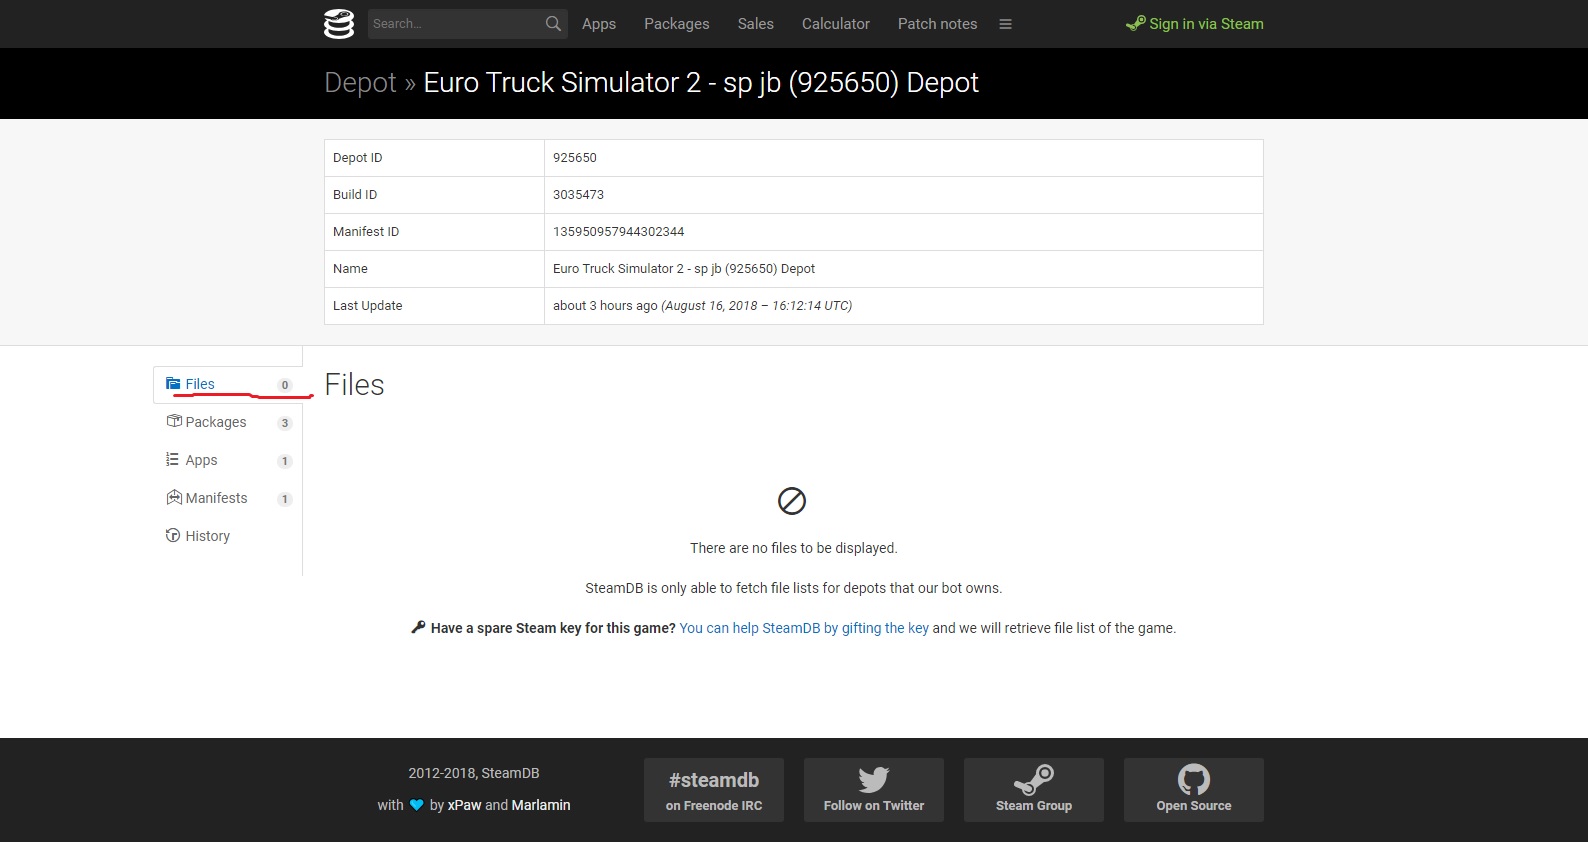1588x842 pixels.
Task: Click the Manifest ID value 135950957944302344
Action: point(618,232)
